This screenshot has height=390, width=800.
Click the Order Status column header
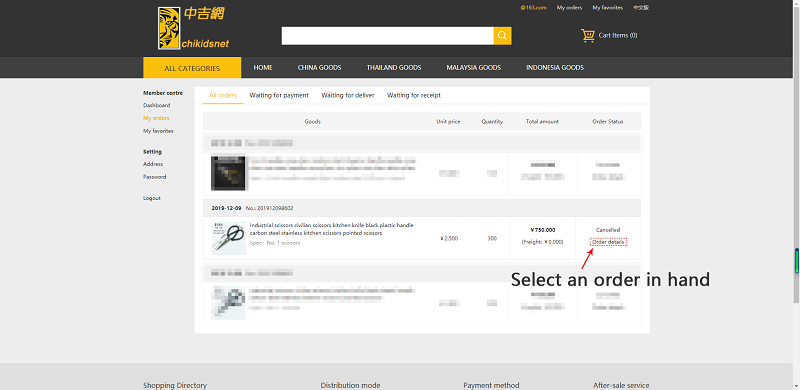coord(608,121)
